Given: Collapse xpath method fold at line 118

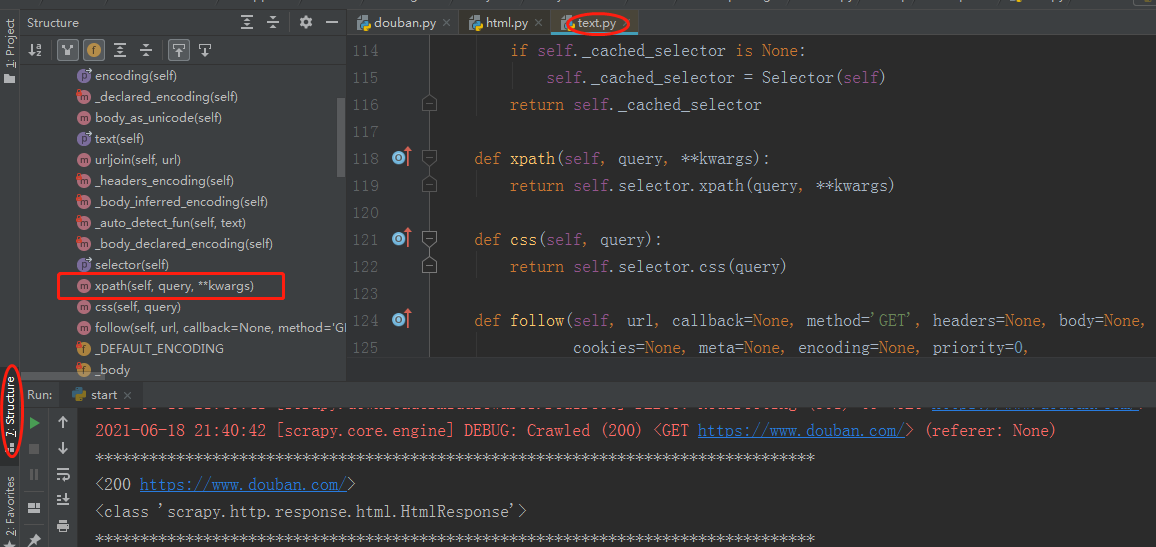Looking at the screenshot, I should tap(429, 158).
